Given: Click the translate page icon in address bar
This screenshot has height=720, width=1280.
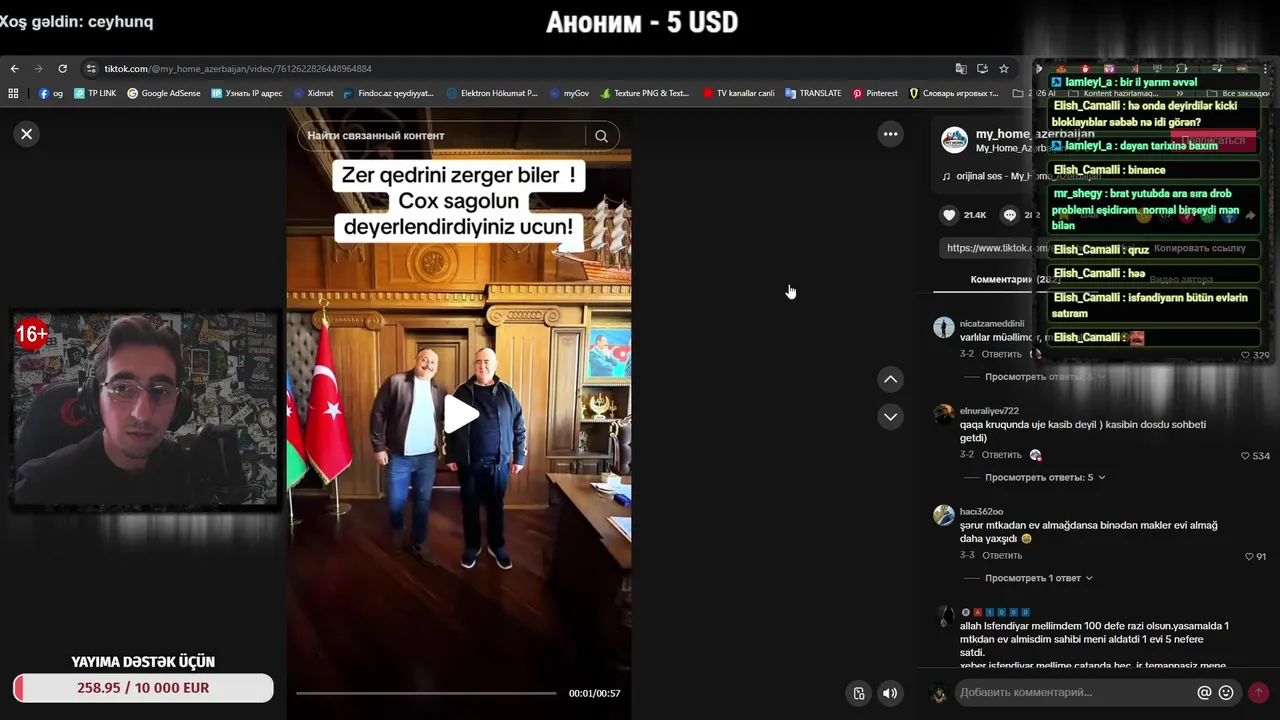Looking at the screenshot, I should 961,69.
